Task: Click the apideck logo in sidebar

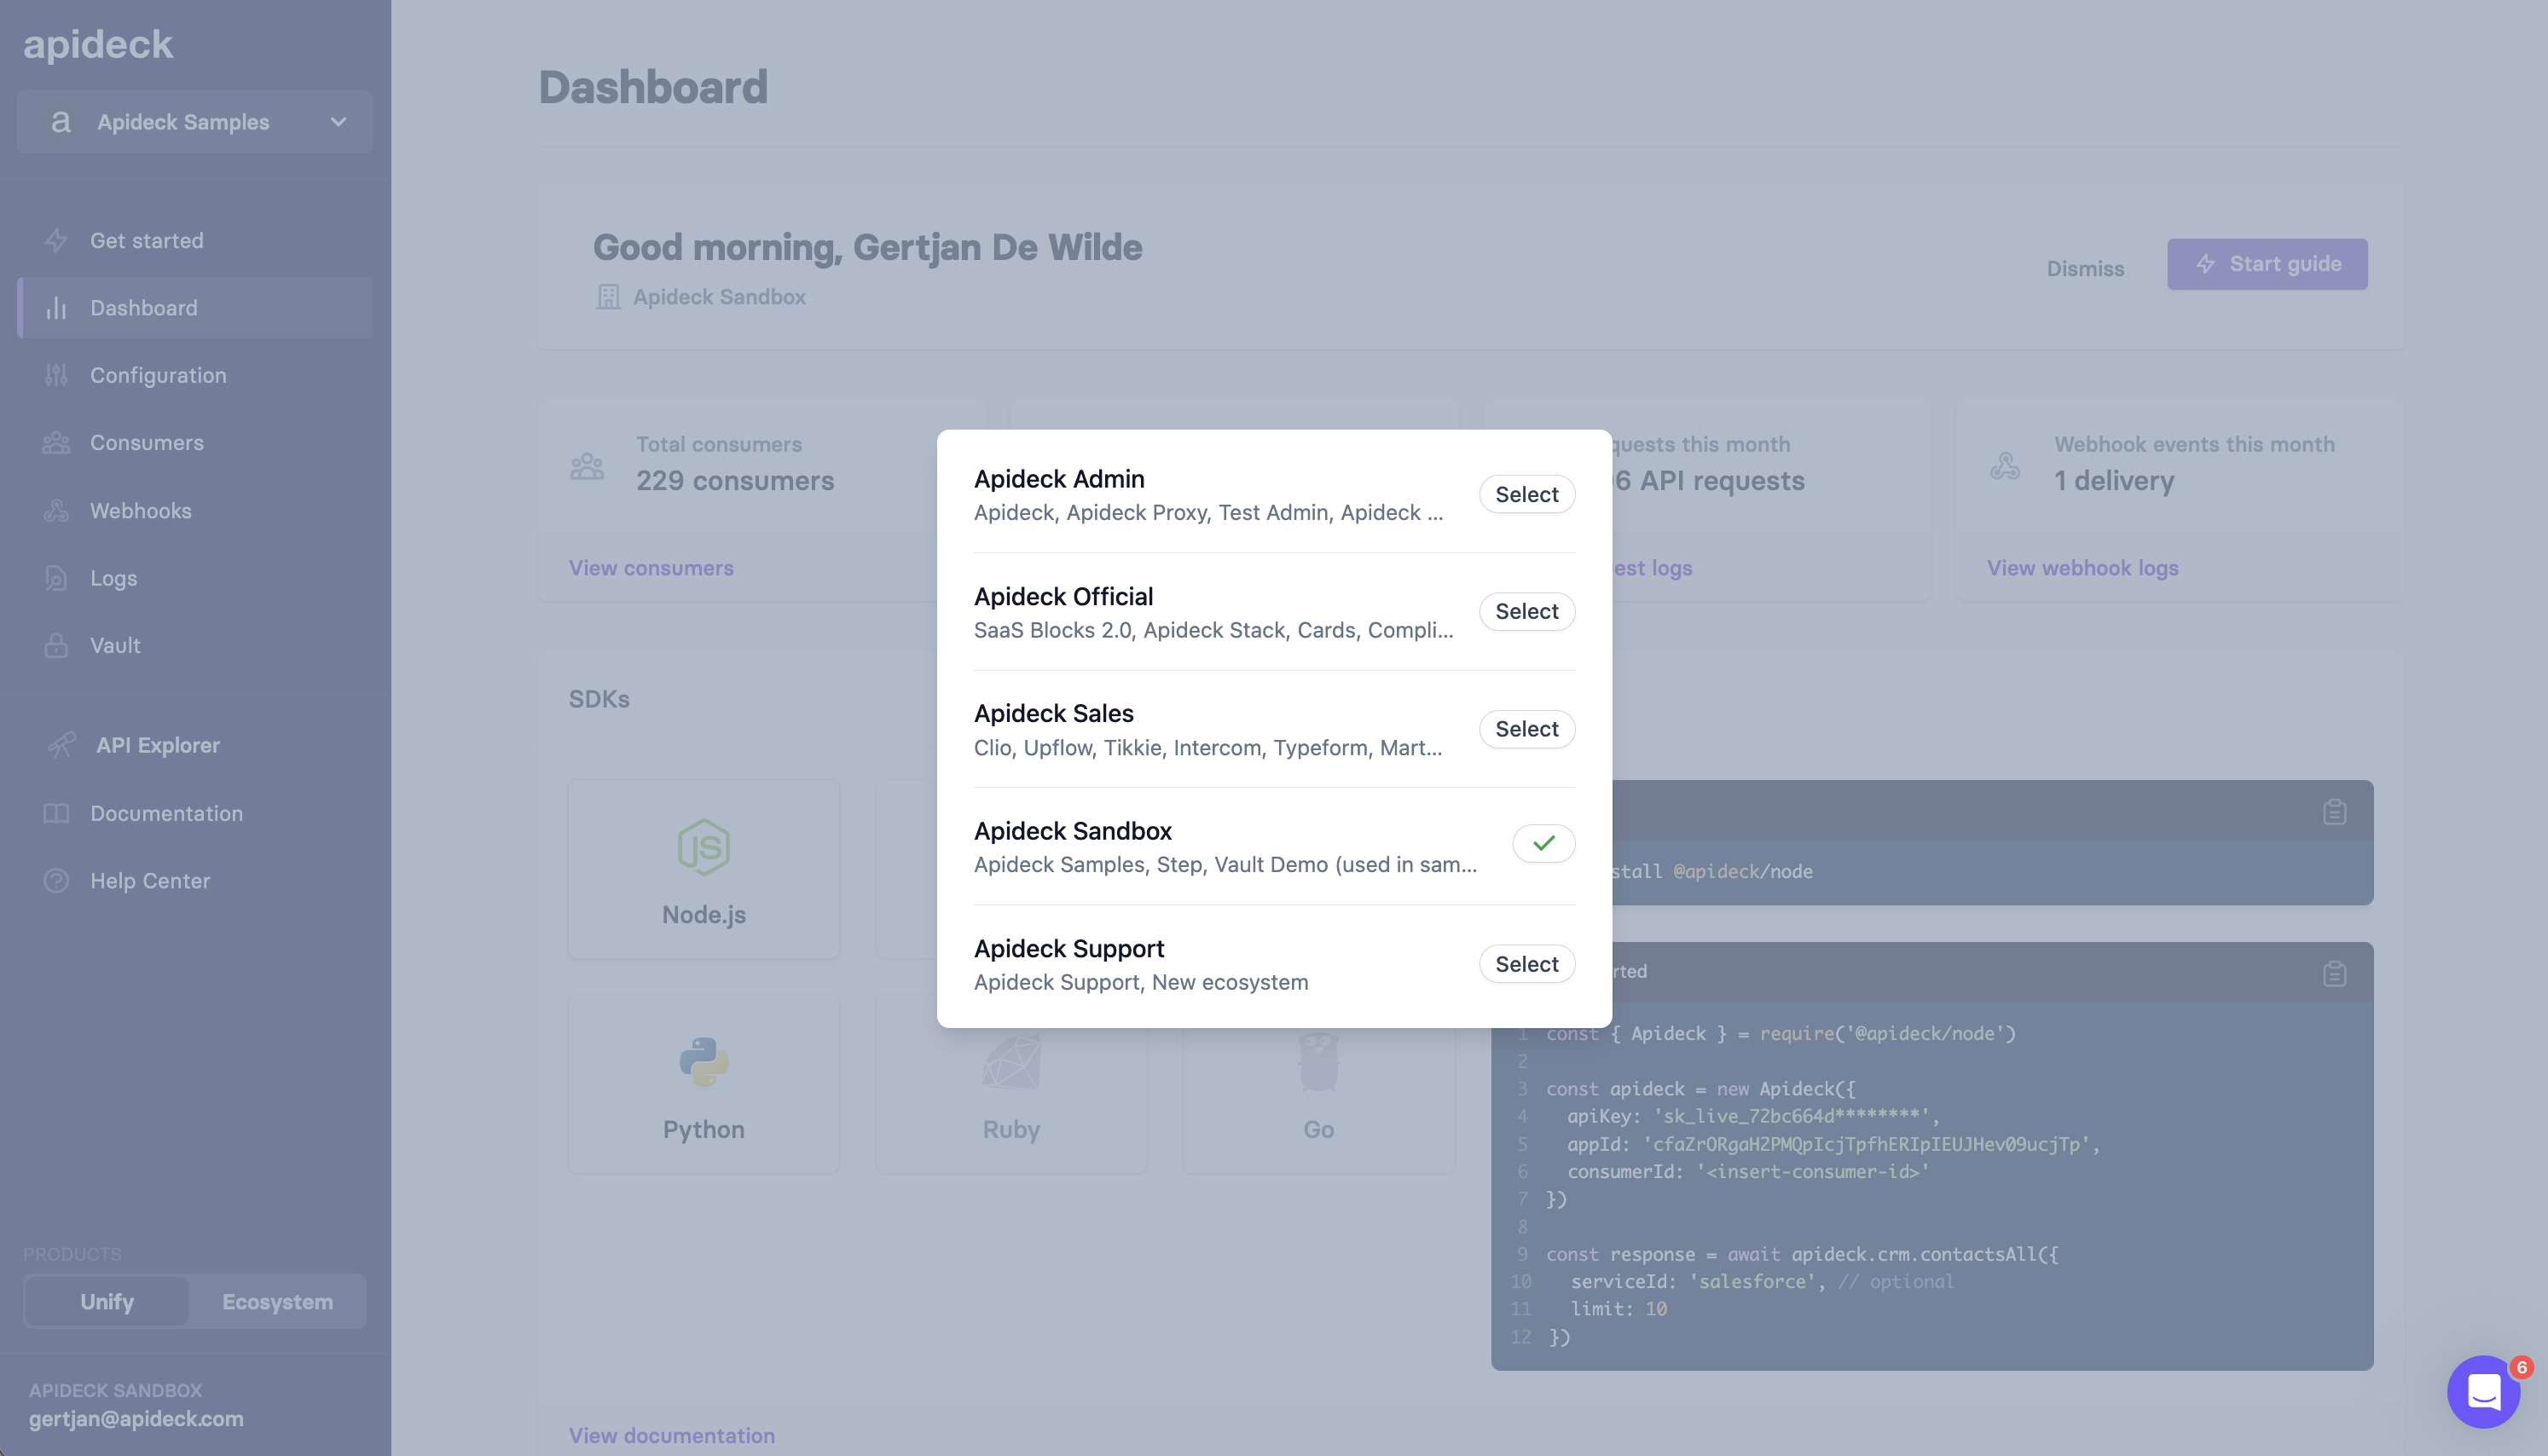Action: (x=98, y=44)
